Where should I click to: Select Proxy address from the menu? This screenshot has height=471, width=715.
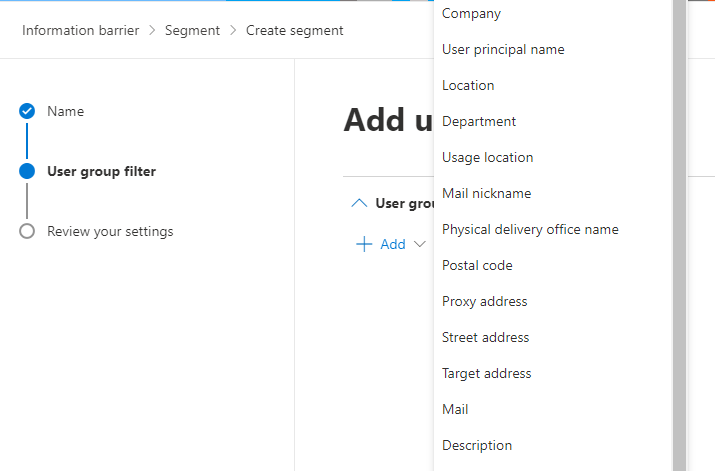(484, 301)
